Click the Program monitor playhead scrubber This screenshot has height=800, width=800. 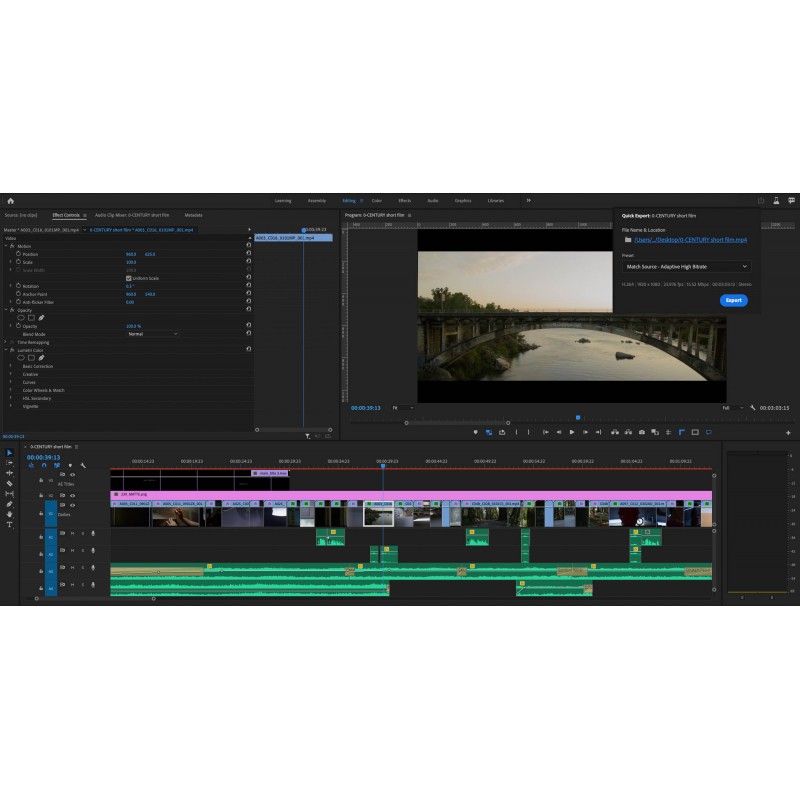coord(577,417)
